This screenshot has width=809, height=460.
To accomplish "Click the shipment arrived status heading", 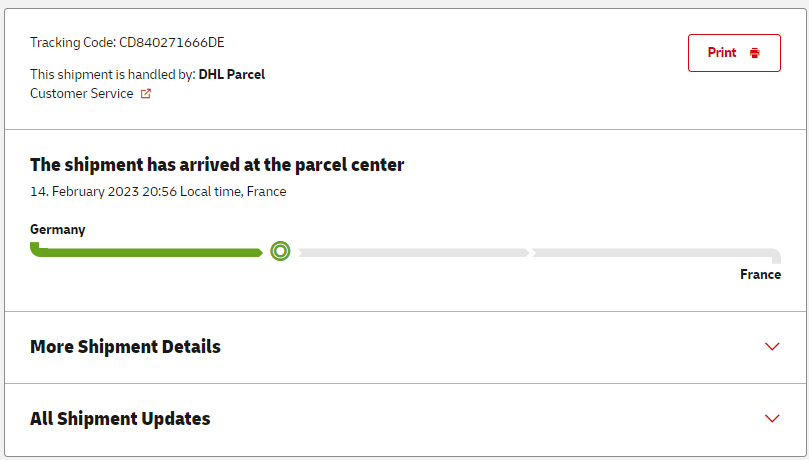I will 217,165.
